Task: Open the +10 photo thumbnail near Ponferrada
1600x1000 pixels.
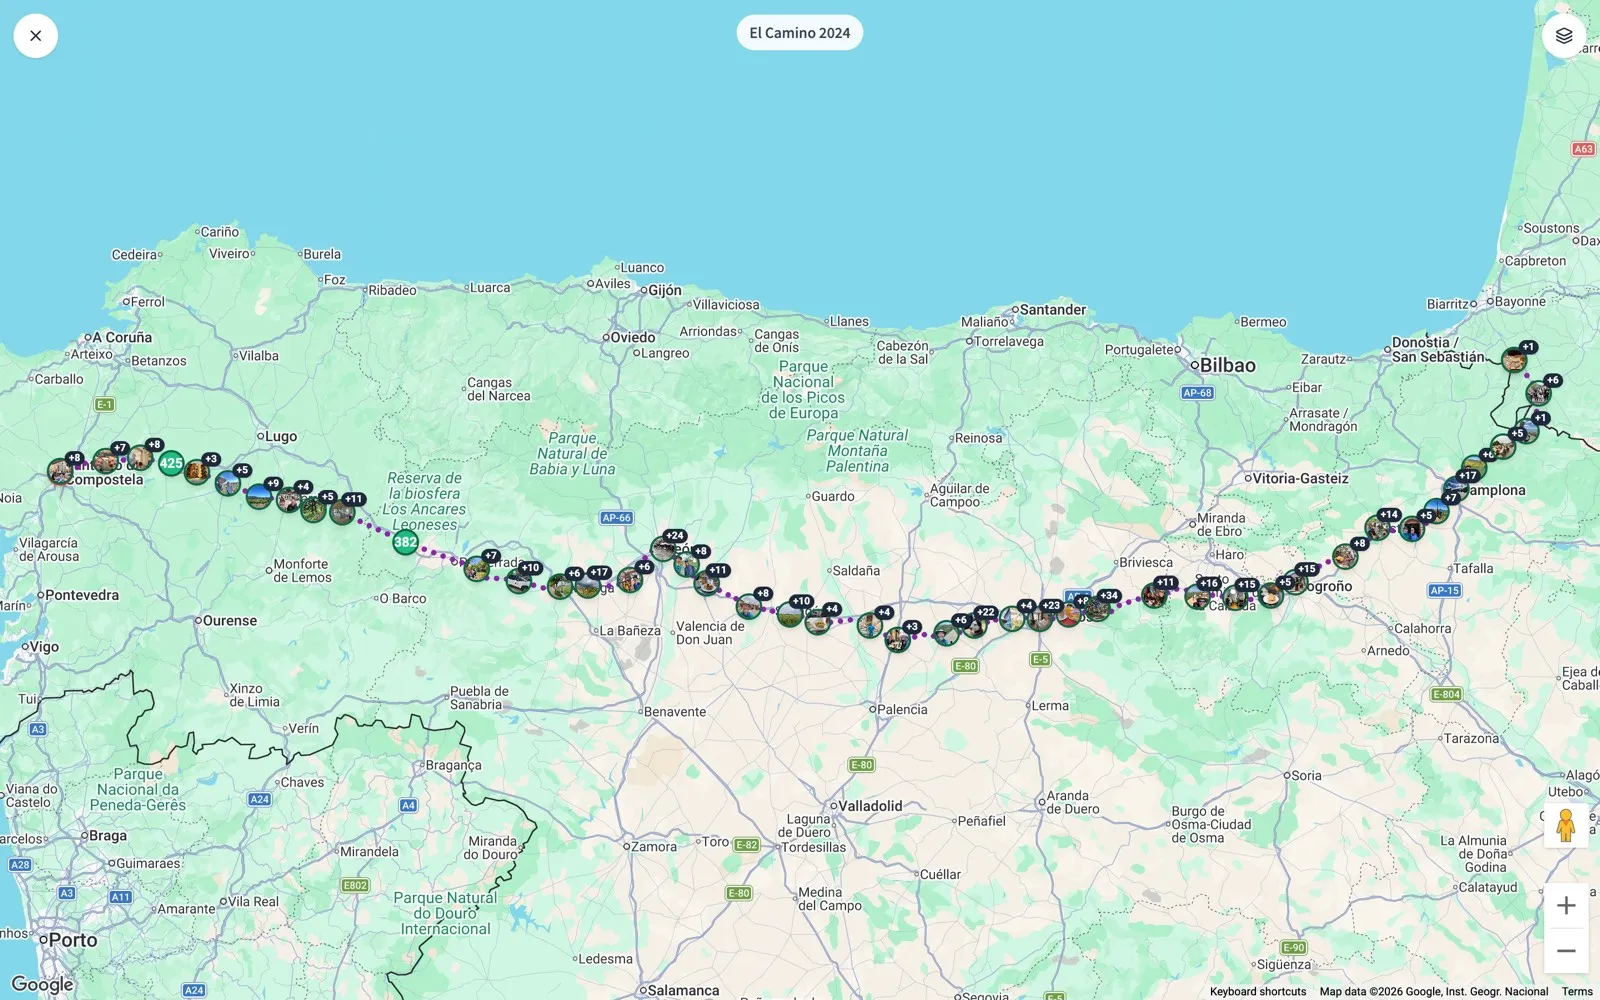Action: 519,579
